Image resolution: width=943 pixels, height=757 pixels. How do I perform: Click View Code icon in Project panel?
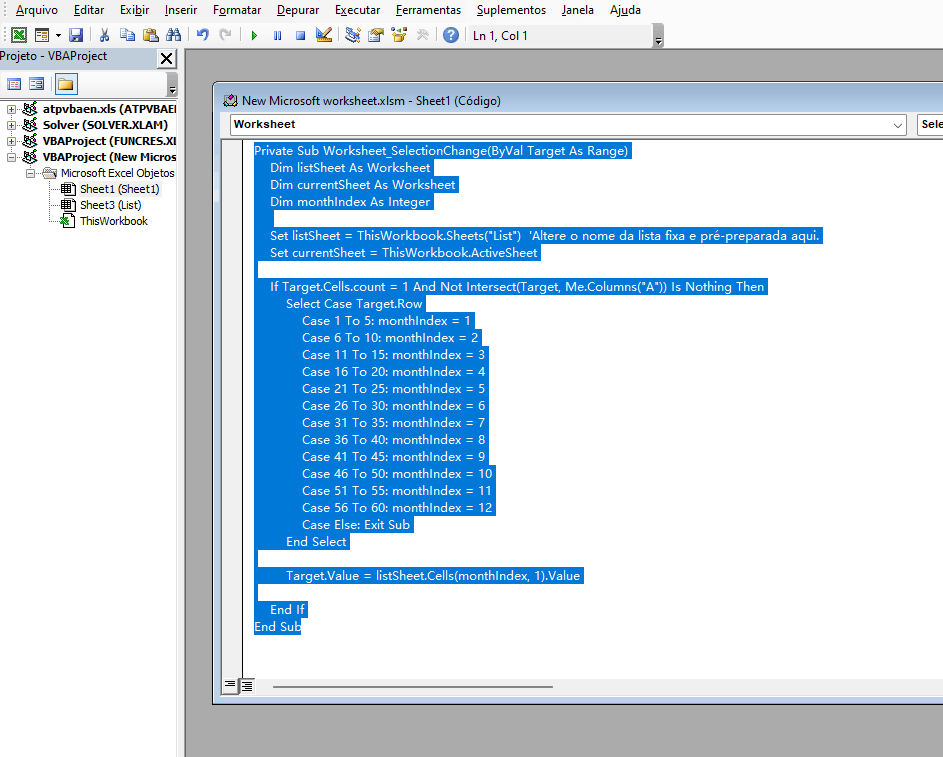pos(14,84)
